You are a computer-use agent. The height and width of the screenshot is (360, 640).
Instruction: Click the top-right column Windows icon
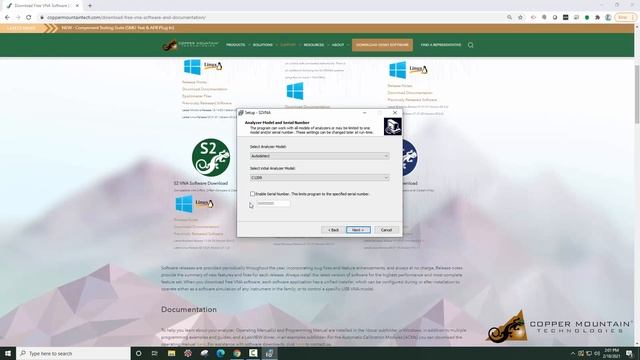click(398, 70)
